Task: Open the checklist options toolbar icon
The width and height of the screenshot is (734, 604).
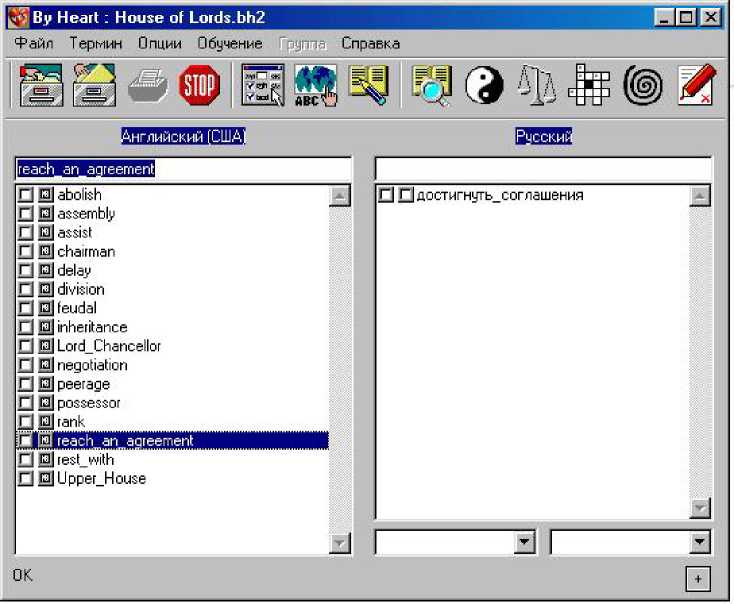Action: 263,85
